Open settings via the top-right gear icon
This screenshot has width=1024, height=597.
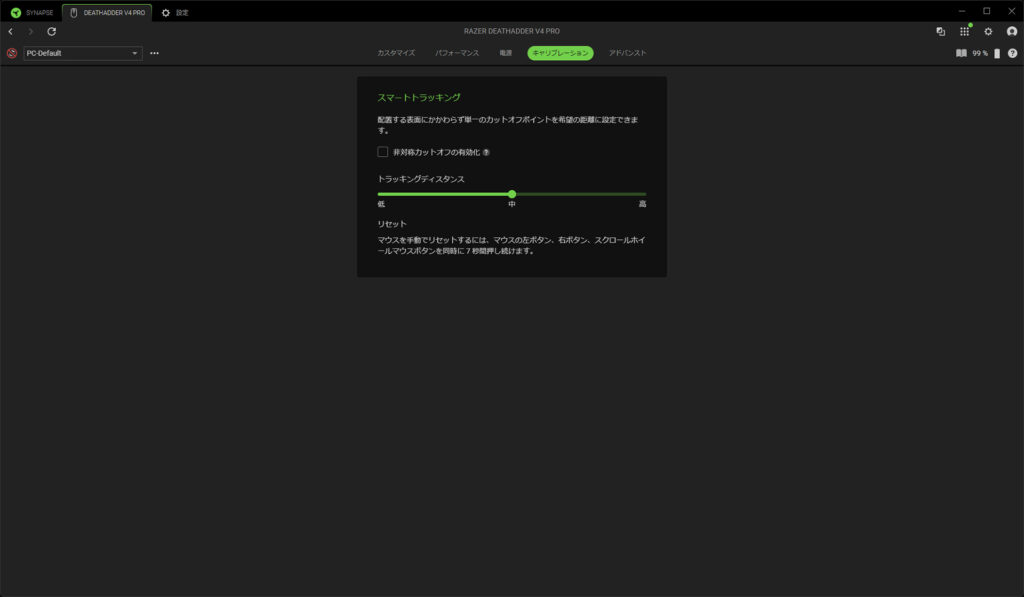point(988,32)
